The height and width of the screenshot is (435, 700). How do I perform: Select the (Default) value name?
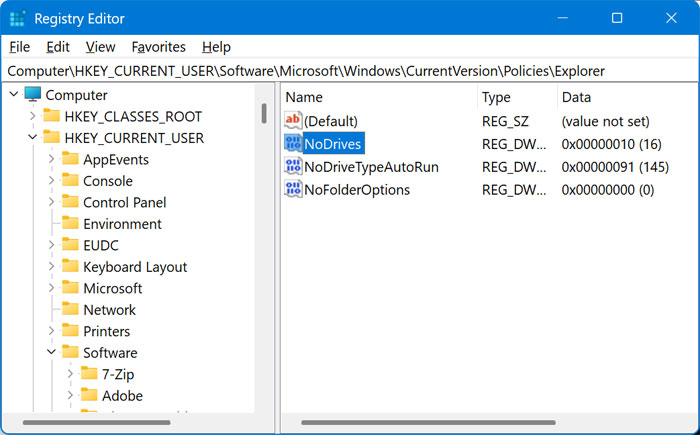point(331,121)
